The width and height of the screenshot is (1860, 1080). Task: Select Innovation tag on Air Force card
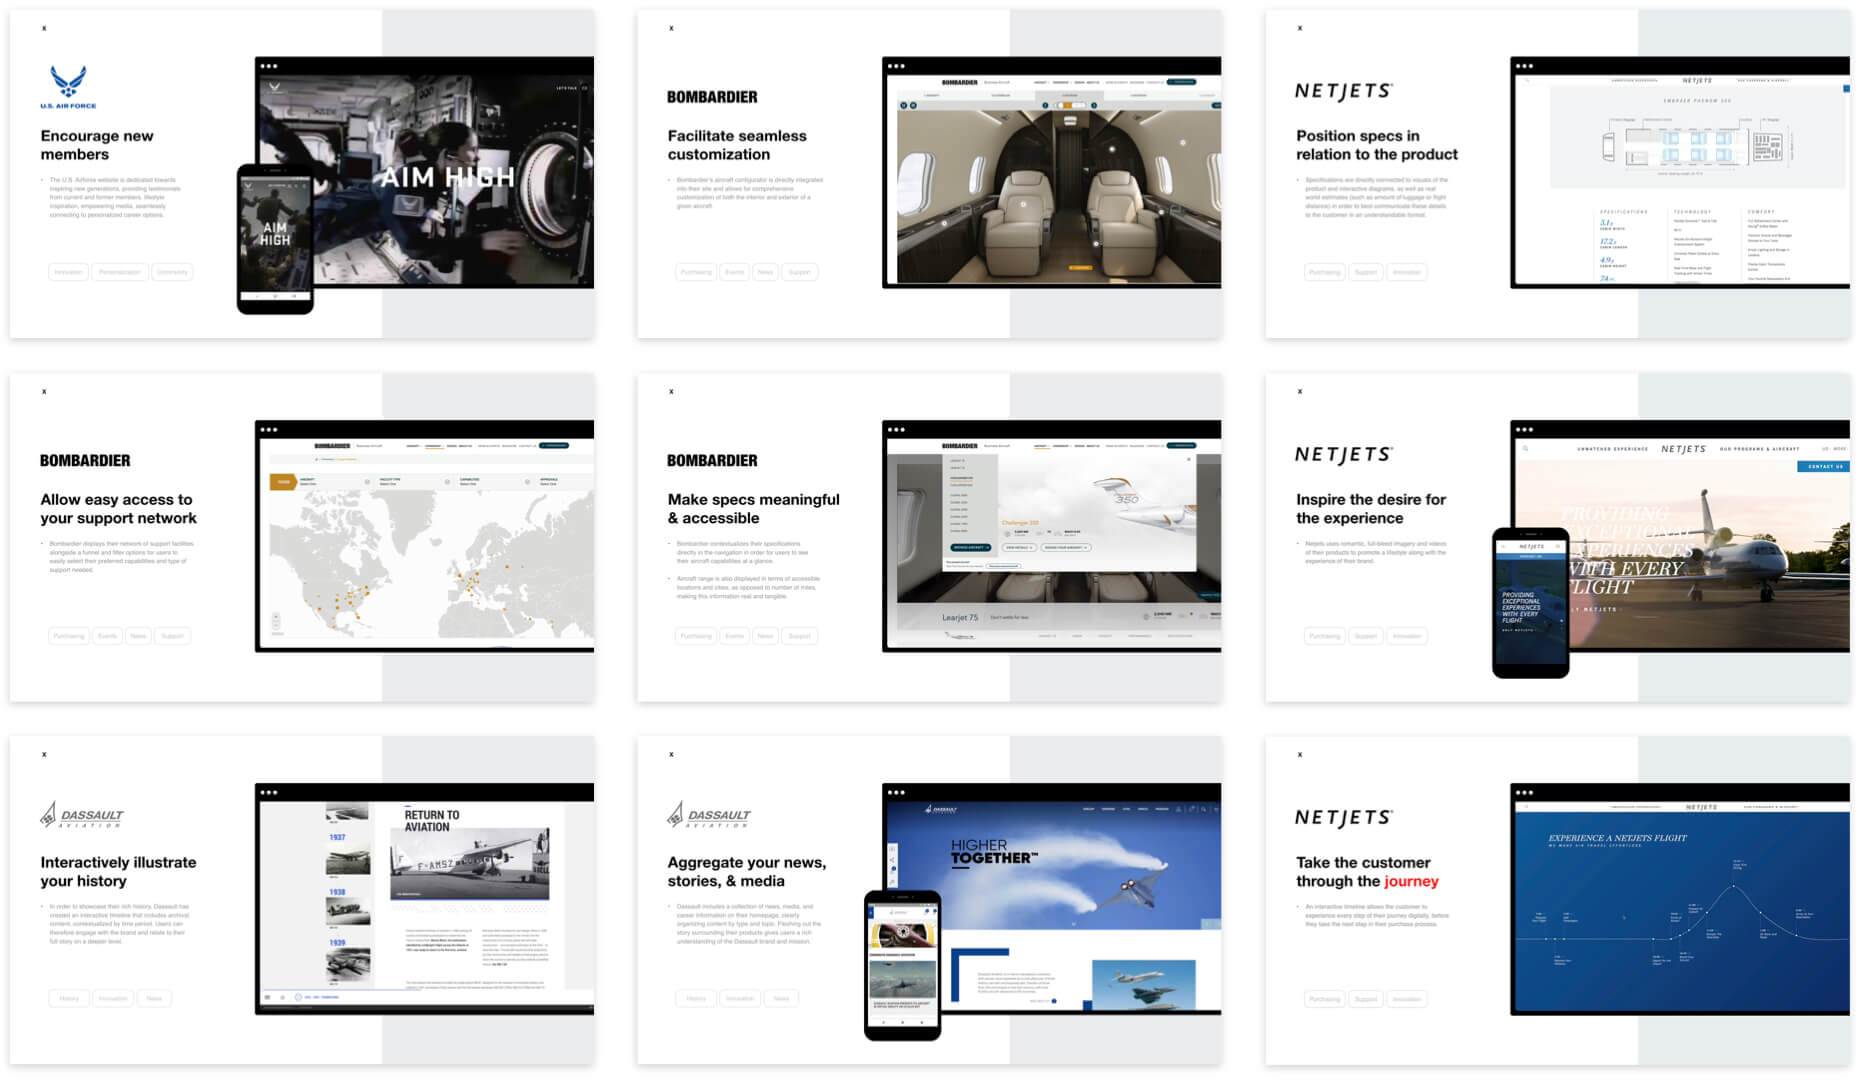pyautogui.click(x=69, y=272)
